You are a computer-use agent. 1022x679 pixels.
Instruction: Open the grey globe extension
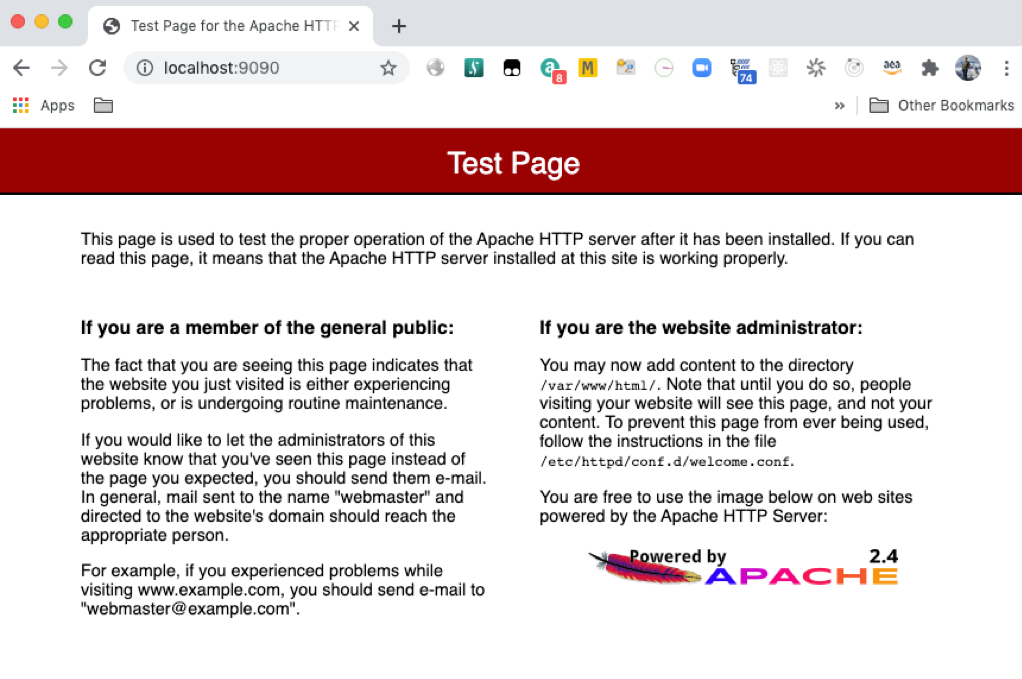pos(435,68)
